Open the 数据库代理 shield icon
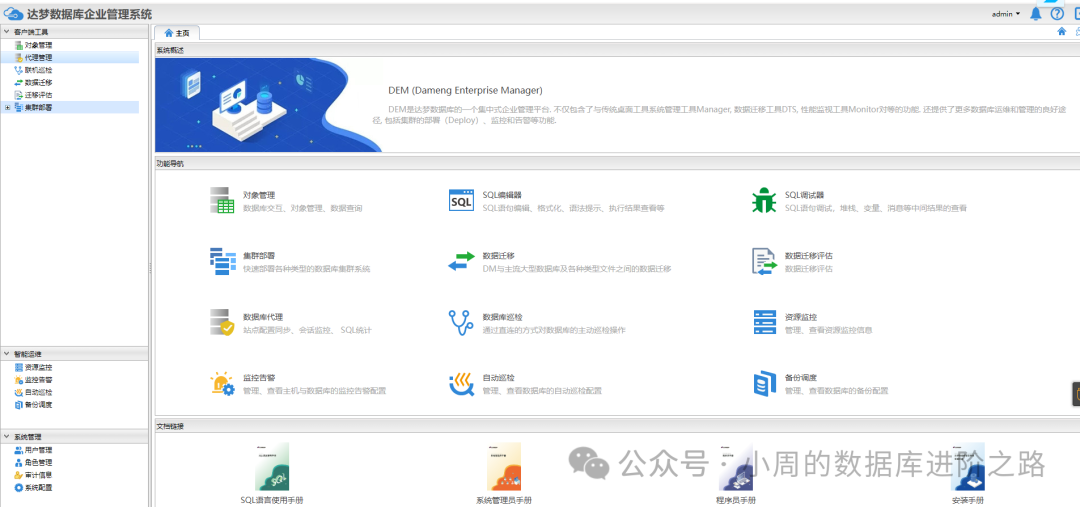The height and width of the screenshot is (507, 1080). click(x=222, y=322)
